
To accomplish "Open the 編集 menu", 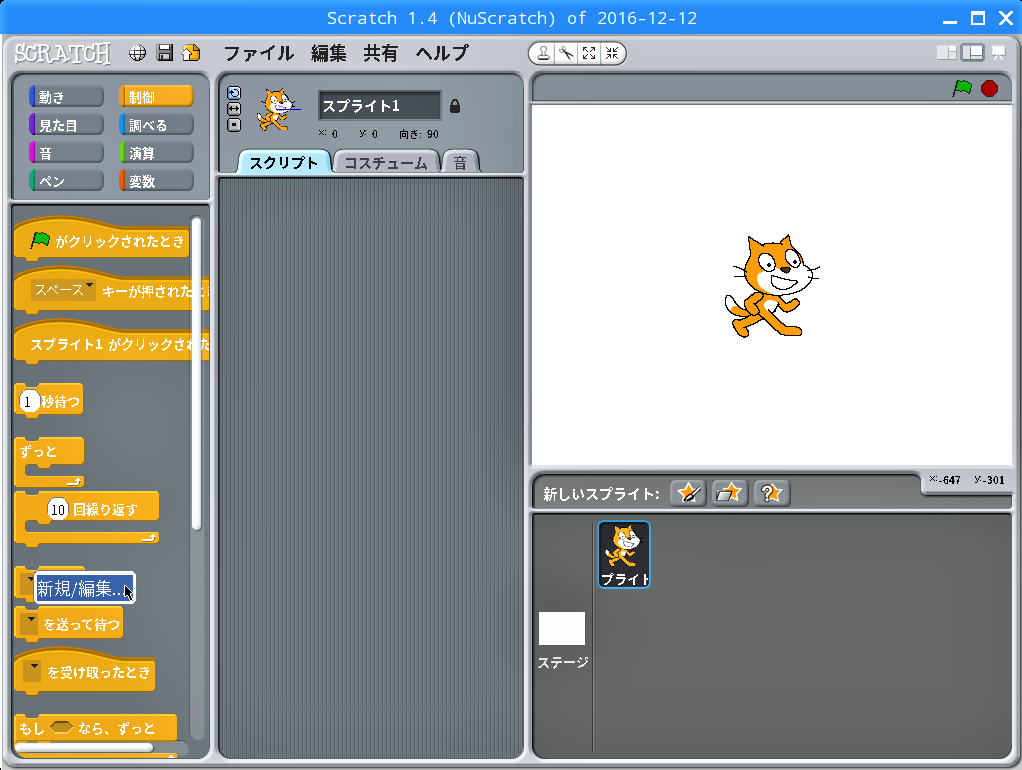I will point(328,53).
